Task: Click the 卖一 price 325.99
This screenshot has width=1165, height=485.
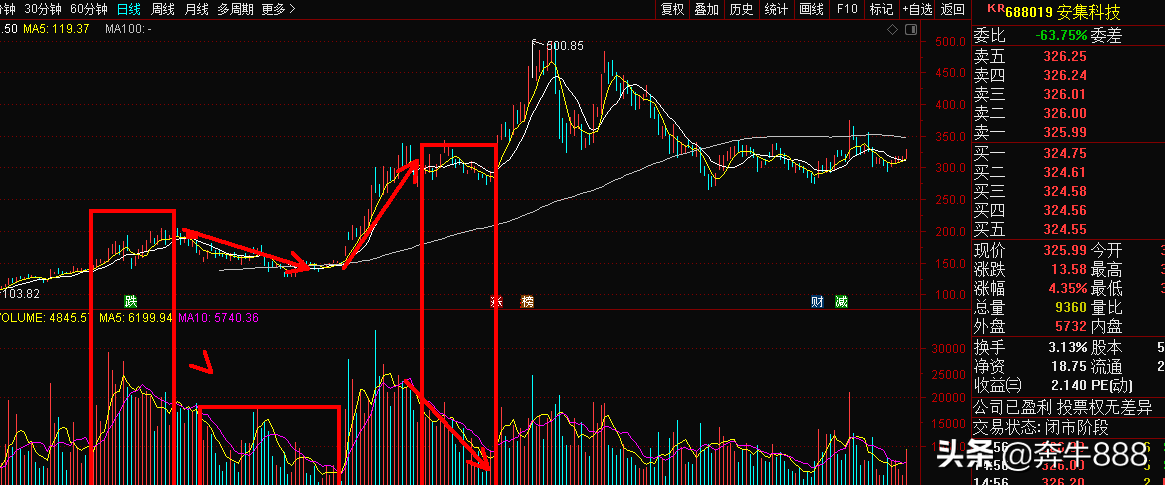Action: click(x=1065, y=133)
